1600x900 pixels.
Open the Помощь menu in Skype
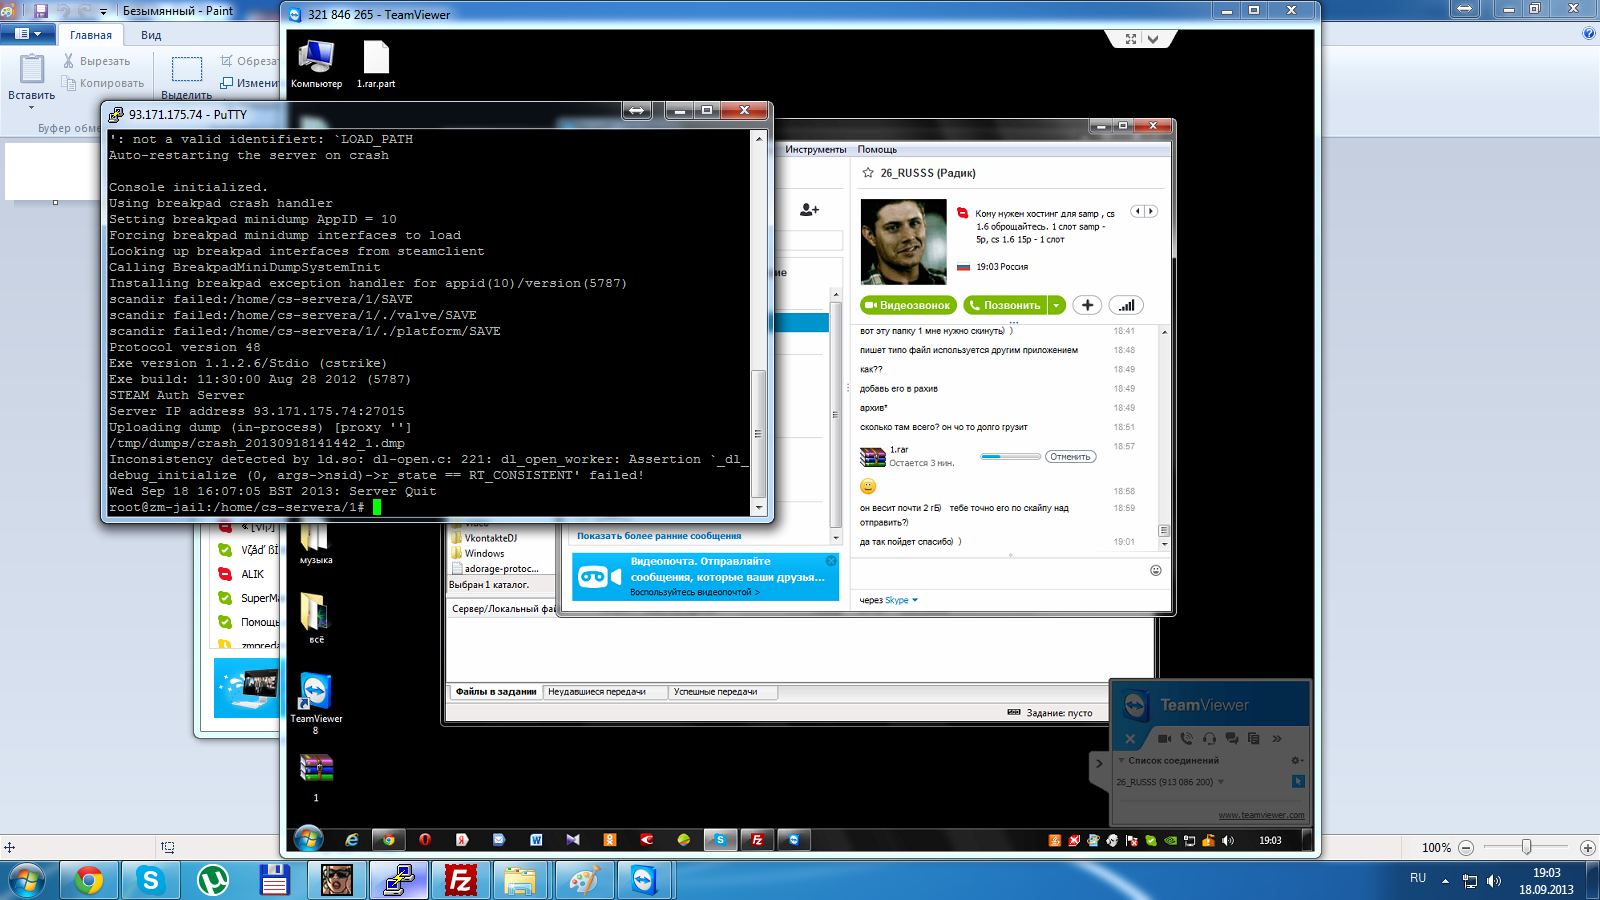[877, 150]
